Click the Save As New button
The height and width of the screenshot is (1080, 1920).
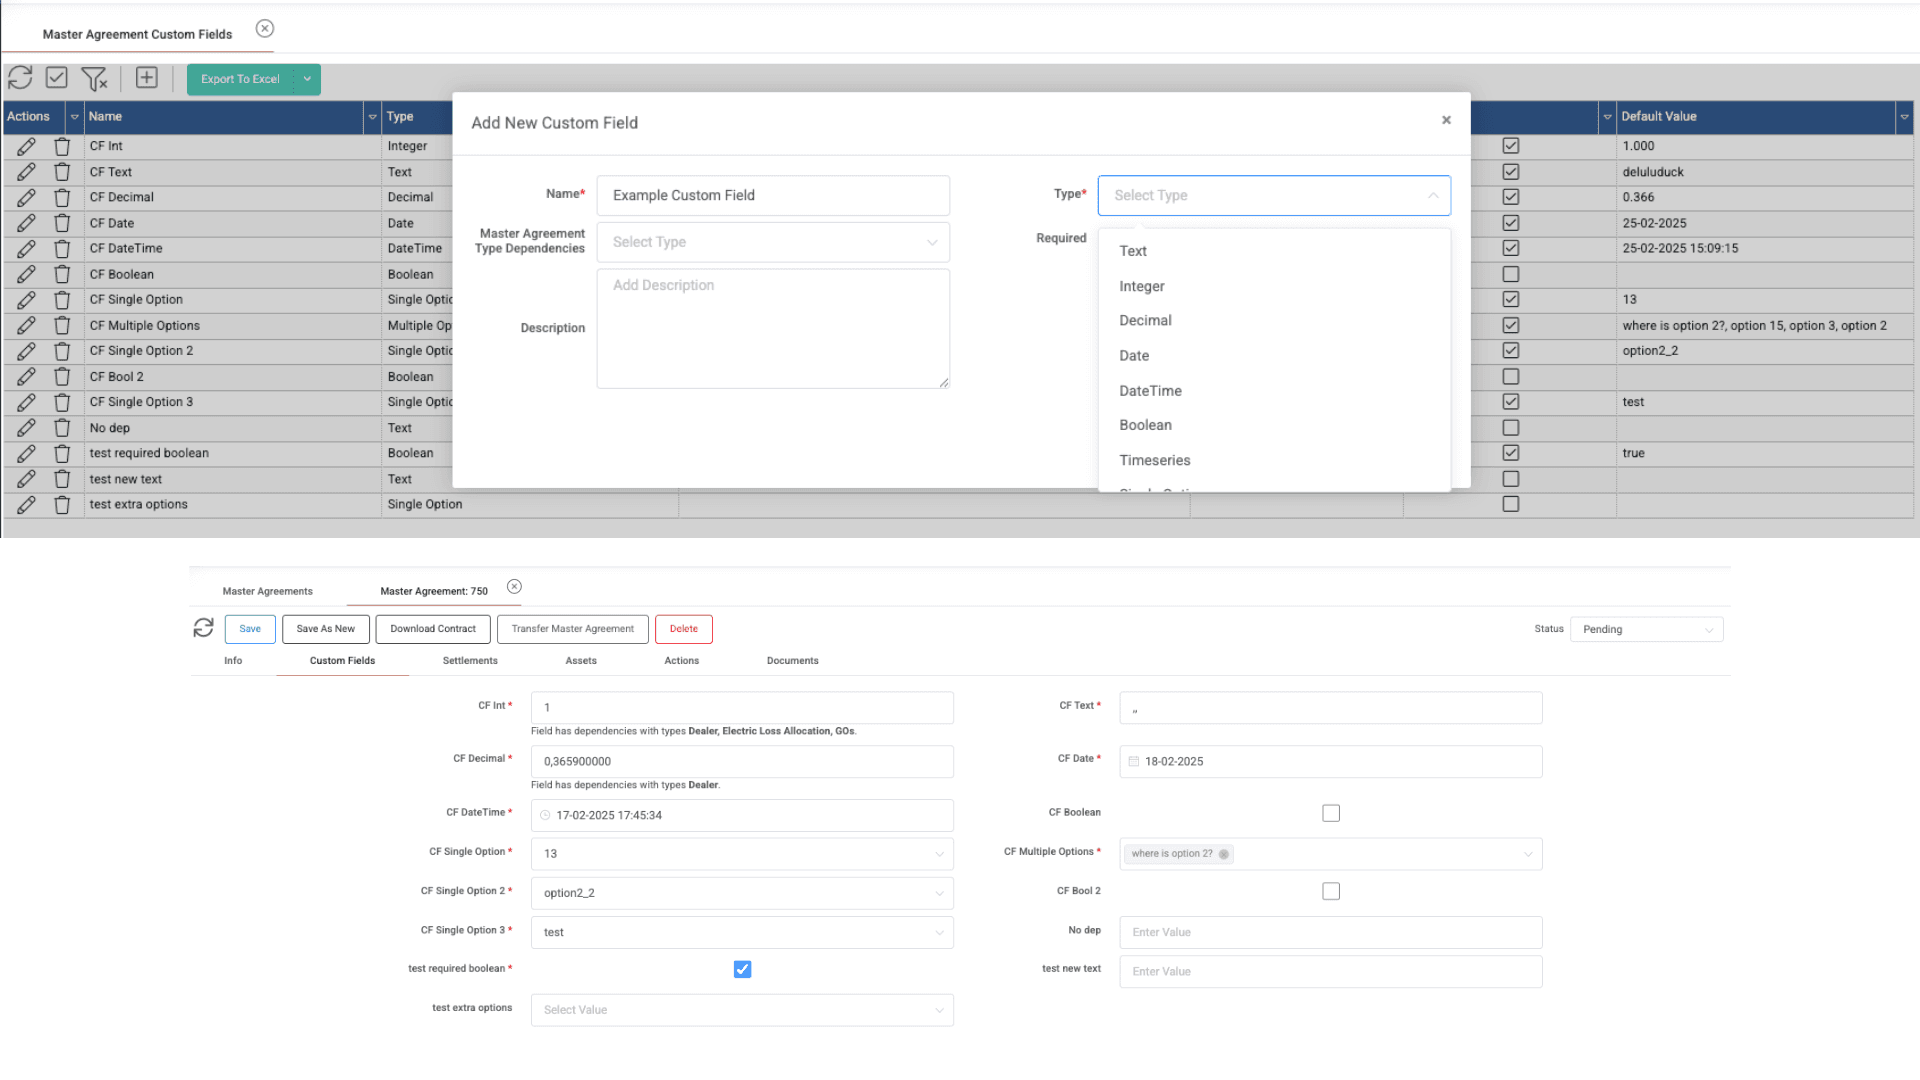point(325,629)
